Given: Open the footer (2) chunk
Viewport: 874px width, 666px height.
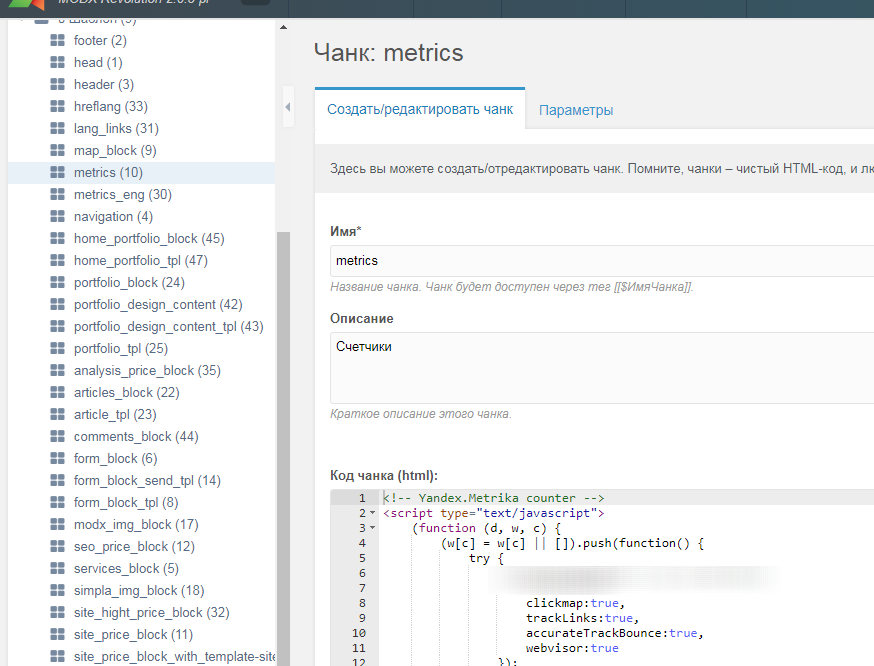Looking at the screenshot, I should [100, 41].
